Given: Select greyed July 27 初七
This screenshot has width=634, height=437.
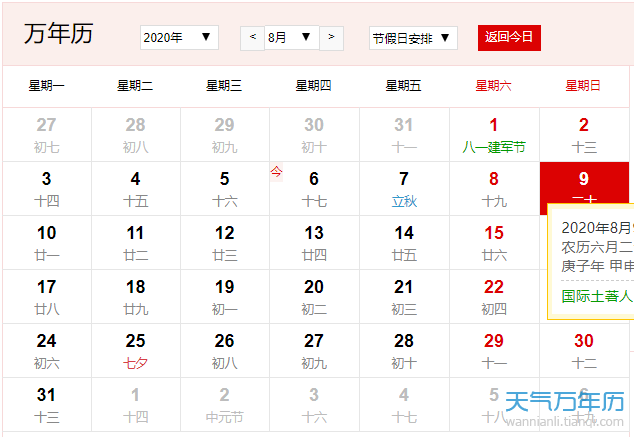Looking at the screenshot, I should point(47,135).
